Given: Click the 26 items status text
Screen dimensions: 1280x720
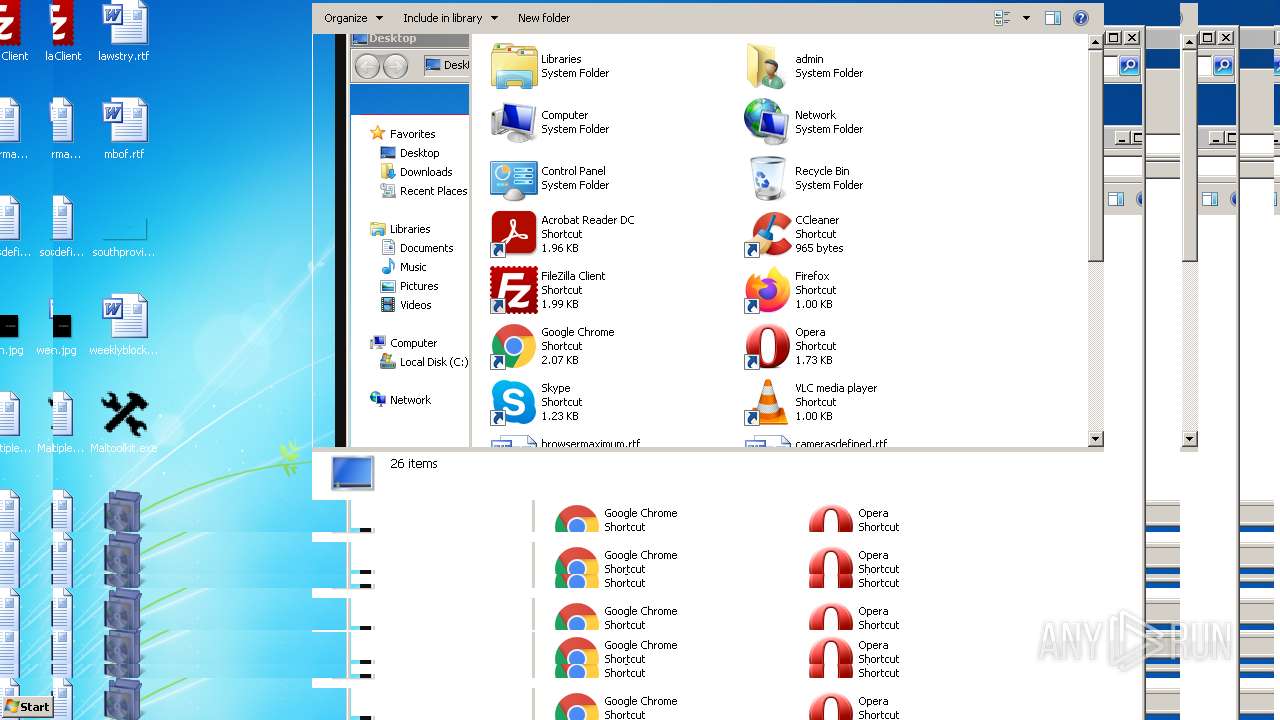Looking at the screenshot, I should tap(414, 464).
